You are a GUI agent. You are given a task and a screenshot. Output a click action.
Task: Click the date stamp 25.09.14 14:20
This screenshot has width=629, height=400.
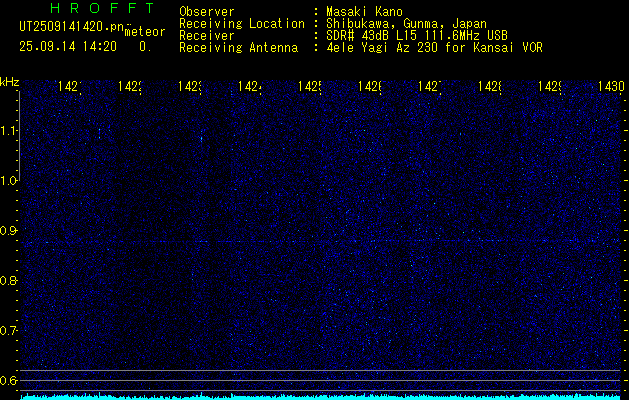tap(68, 47)
